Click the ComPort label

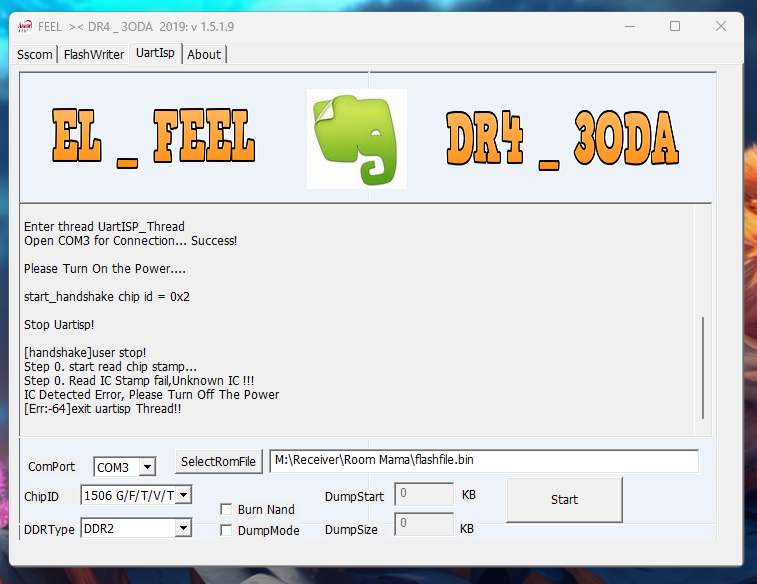52,467
